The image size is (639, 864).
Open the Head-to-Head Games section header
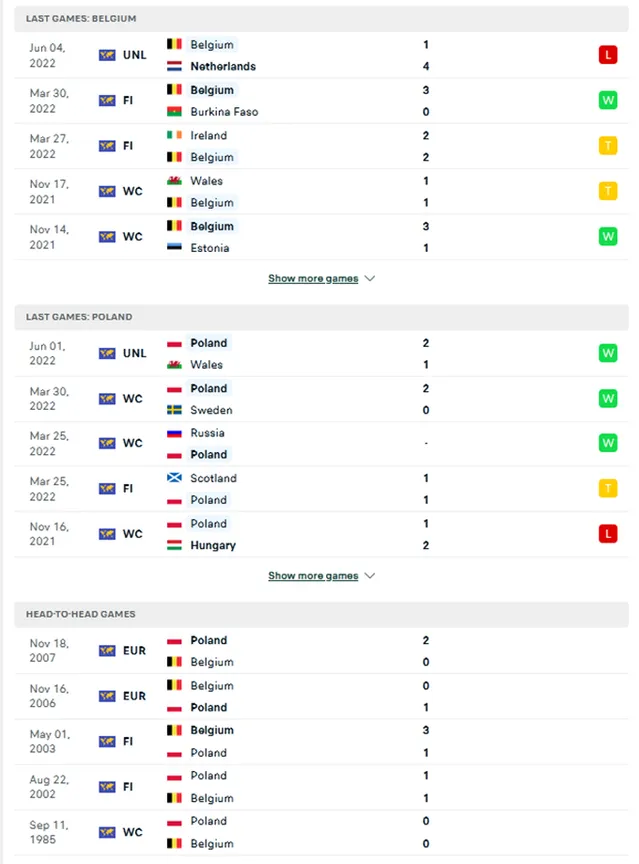pyautogui.click(x=321, y=614)
